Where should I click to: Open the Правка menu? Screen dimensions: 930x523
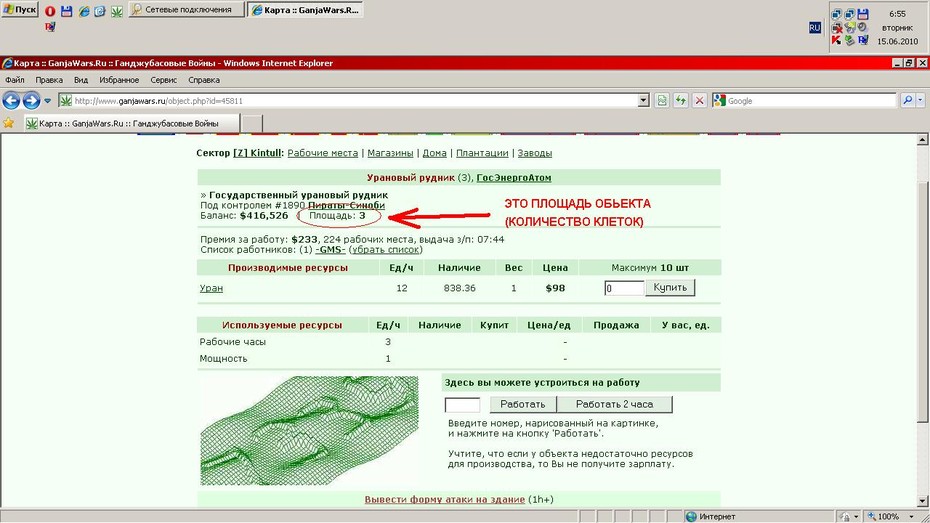[49, 79]
